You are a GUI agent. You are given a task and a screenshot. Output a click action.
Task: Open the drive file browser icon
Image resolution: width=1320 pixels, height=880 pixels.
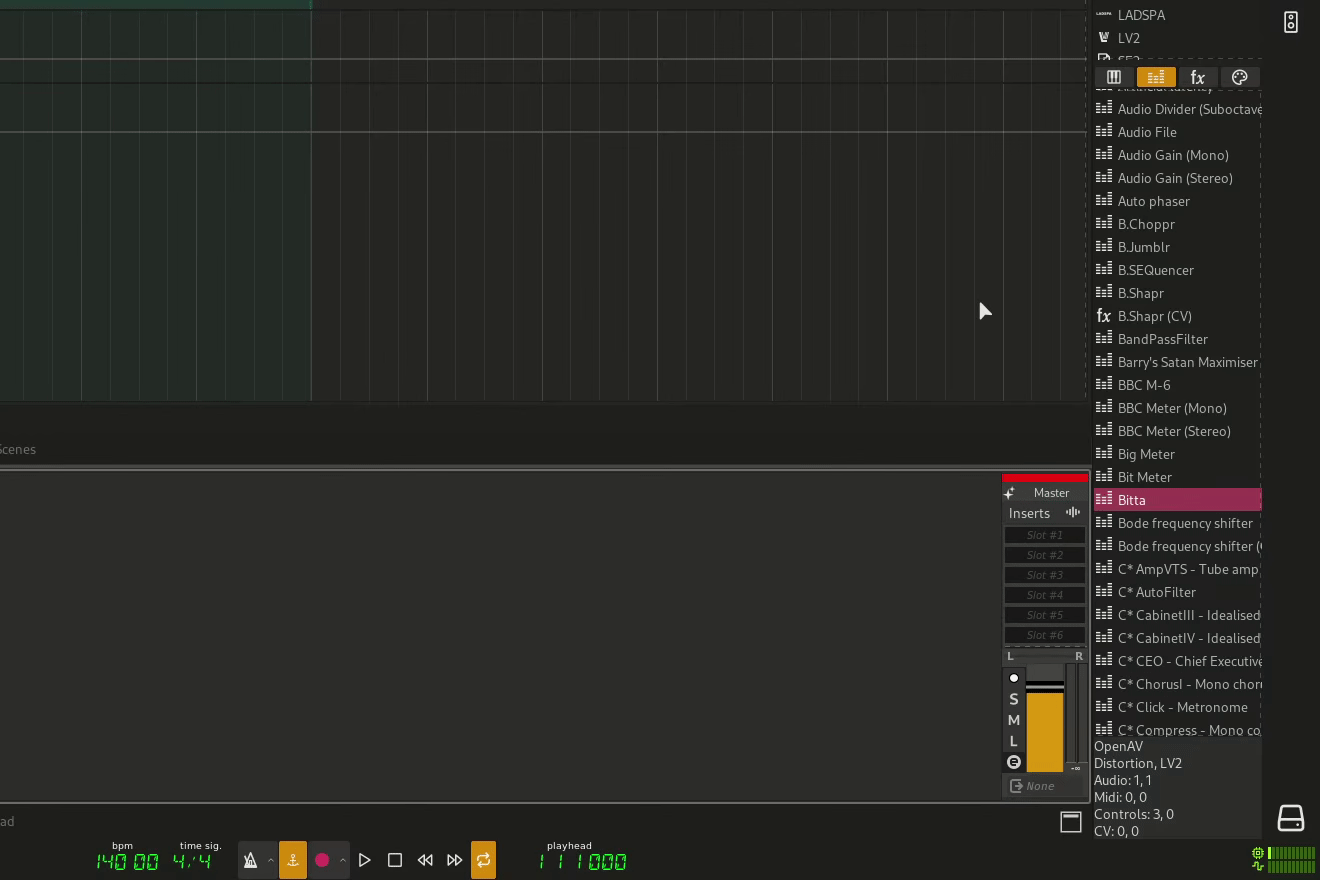coord(1291,818)
